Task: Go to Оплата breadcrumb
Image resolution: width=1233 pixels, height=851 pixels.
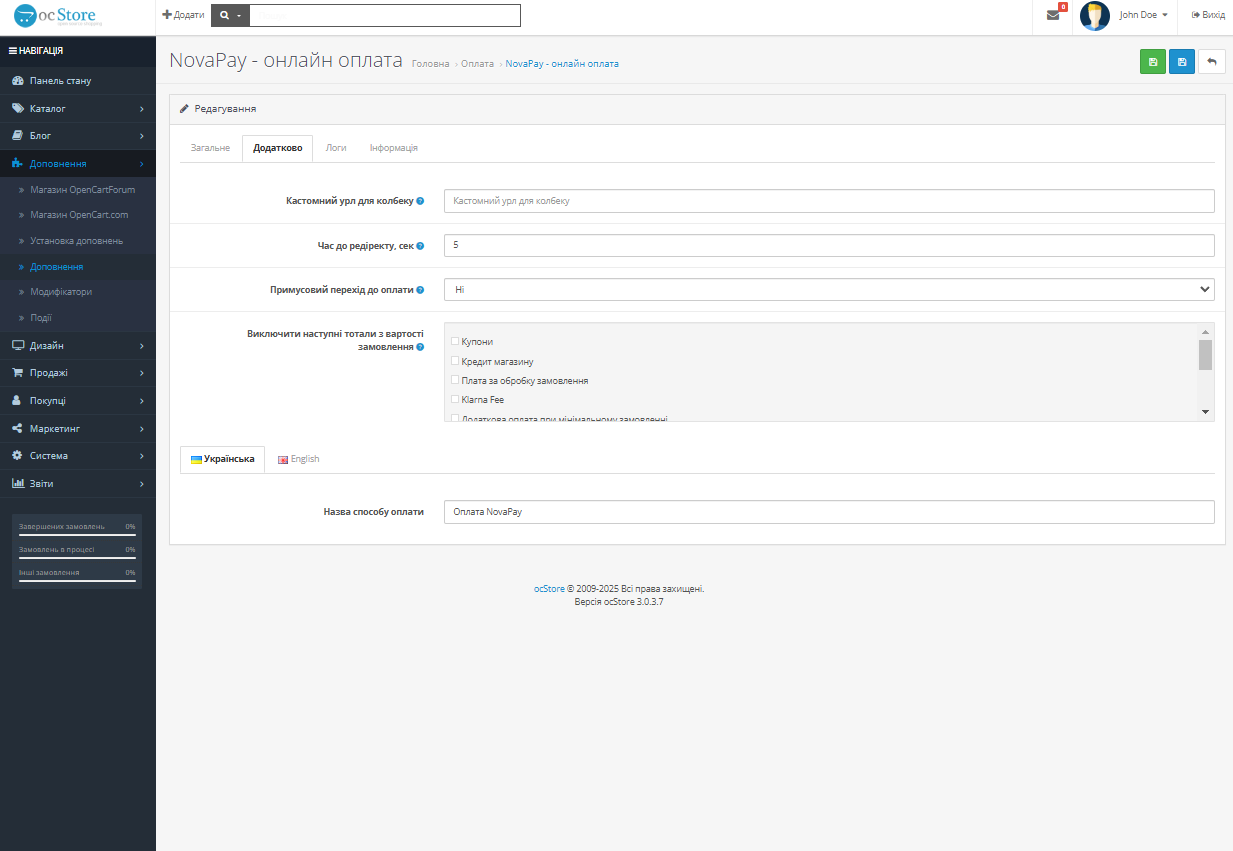Action: (x=477, y=64)
